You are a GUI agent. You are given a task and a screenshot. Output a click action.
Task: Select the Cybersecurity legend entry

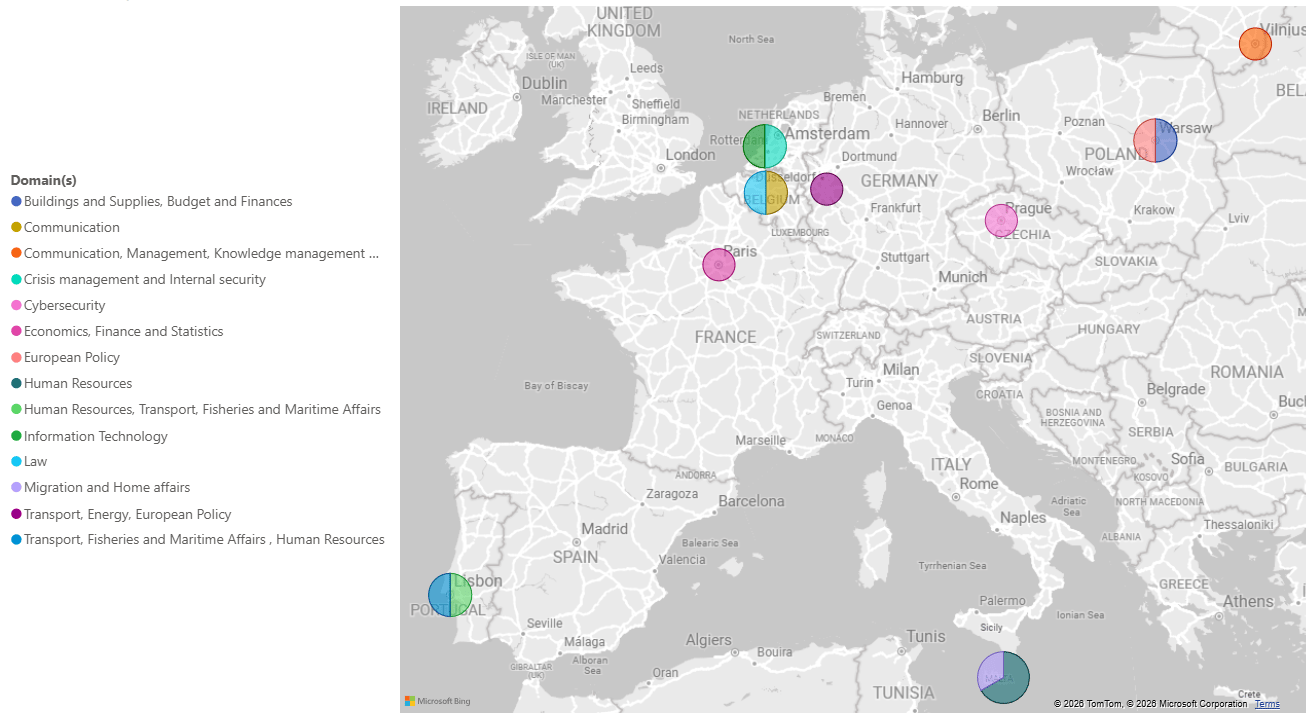58,305
